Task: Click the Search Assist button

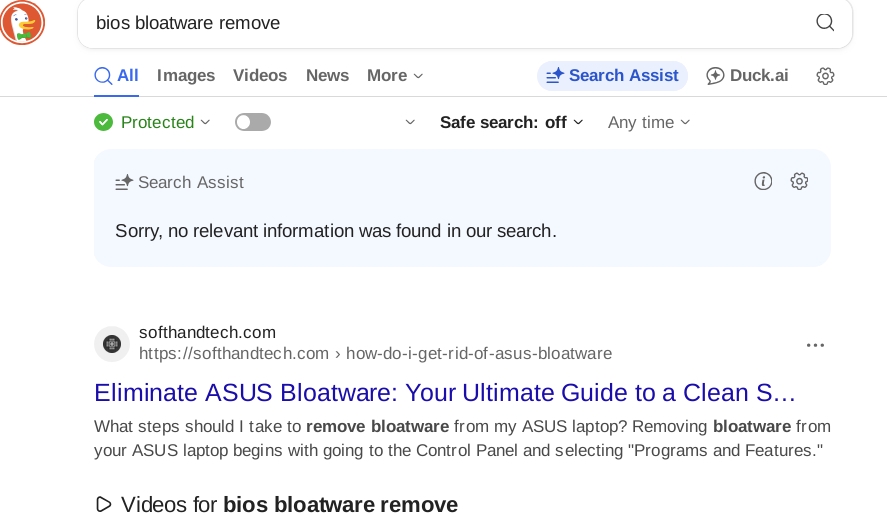Action: pyautogui.click(x=612, y=76)
